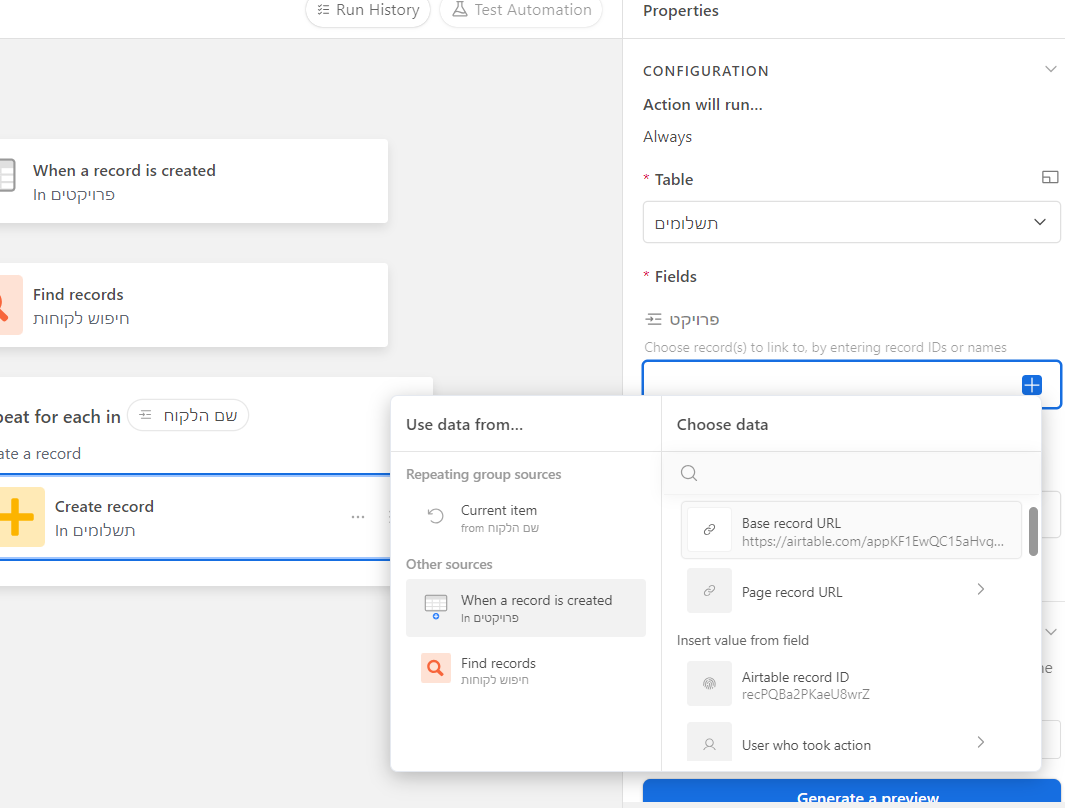Collapse the Configuration section chevron
This screenshot has width=1065, height=808.
point(1050,70)
